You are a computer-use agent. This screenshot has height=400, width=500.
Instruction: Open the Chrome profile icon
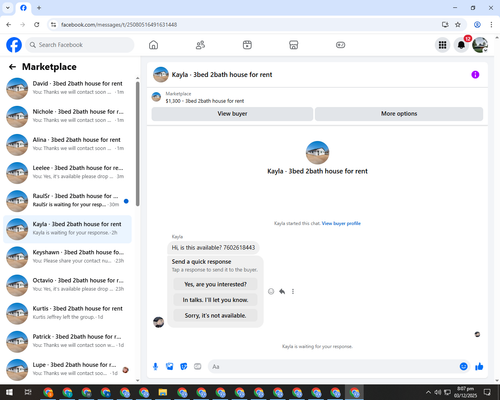pyautogui.click(x=477, y=25)
